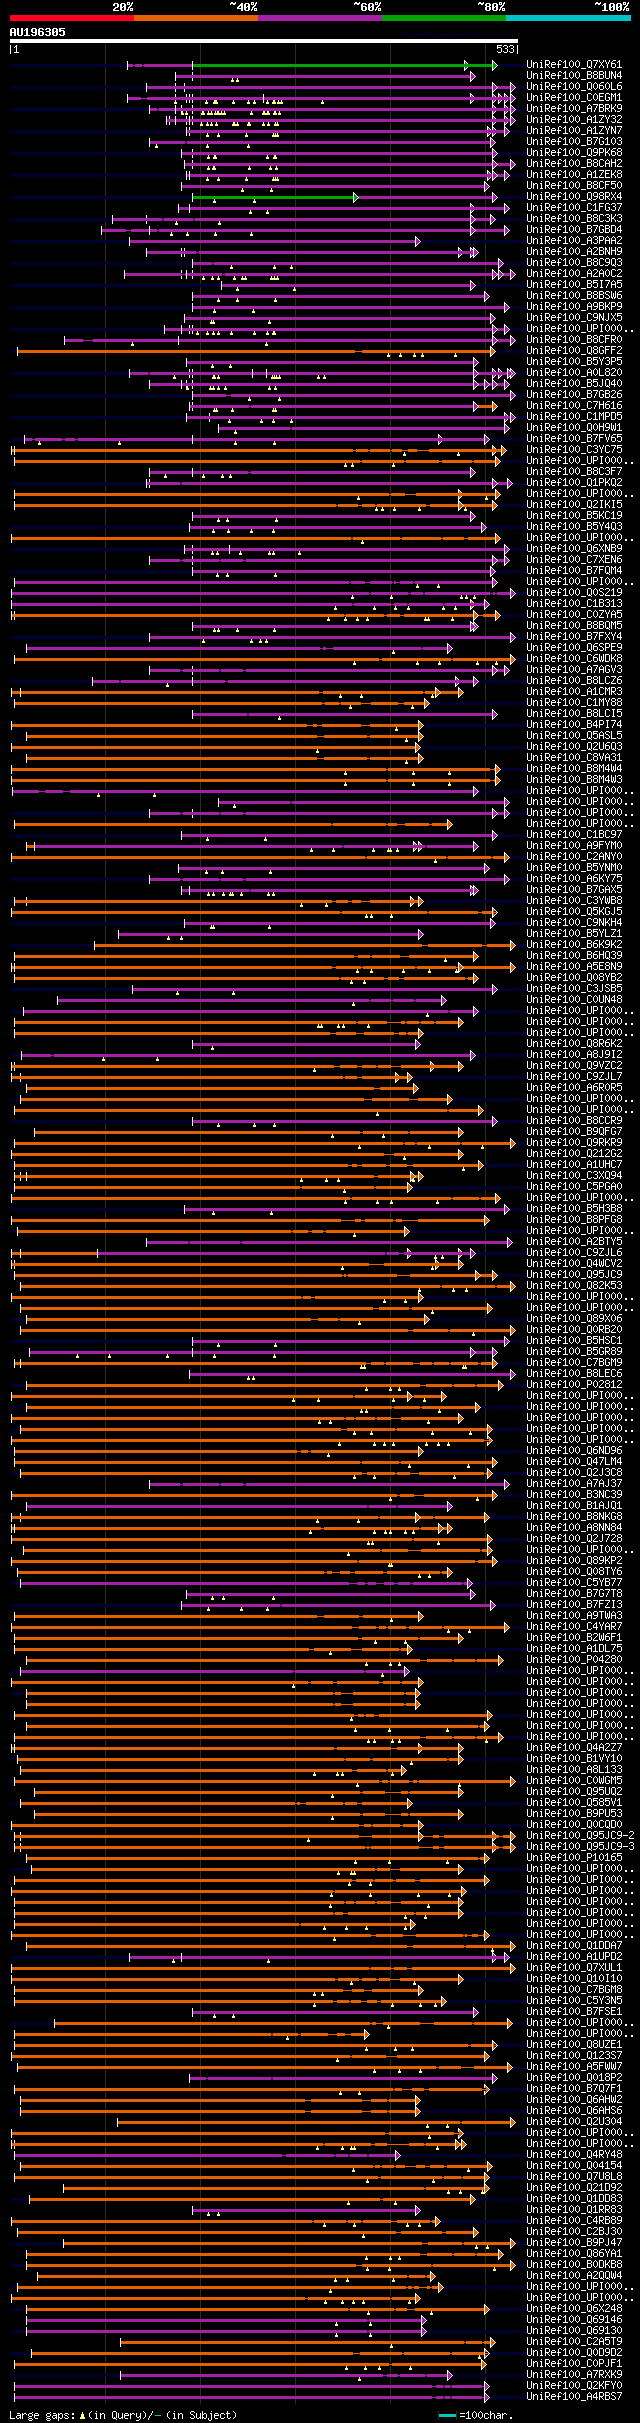Click the UniRef100_B8CCR9 label
The width and height of the screenshot is (640, 2423).
(574, 1121)
